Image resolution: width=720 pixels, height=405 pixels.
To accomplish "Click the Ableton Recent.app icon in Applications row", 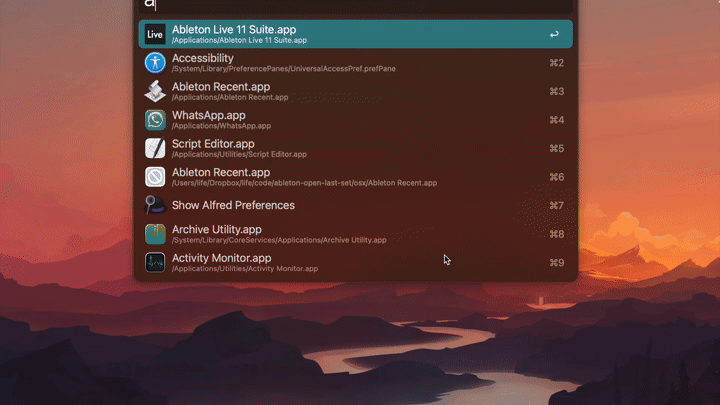I will [155, 91].
